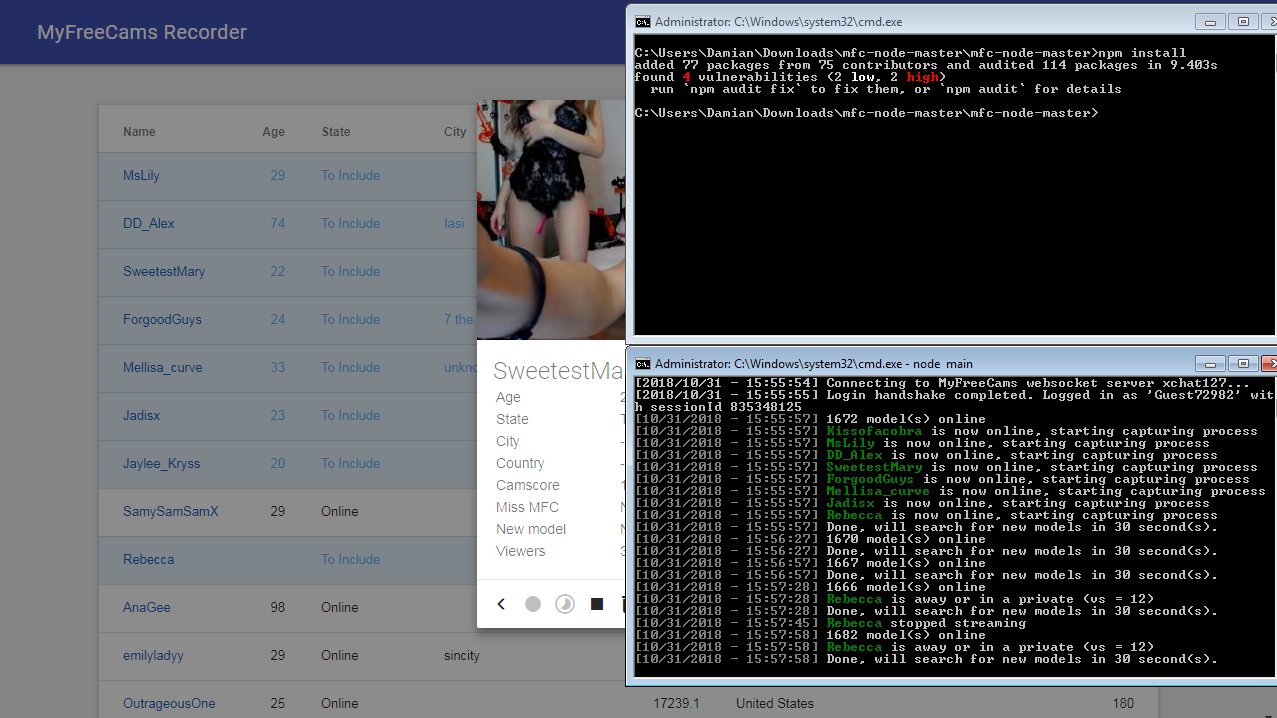
Task: Open system menu icon of node main cmd window
Action: coord(643,363)
